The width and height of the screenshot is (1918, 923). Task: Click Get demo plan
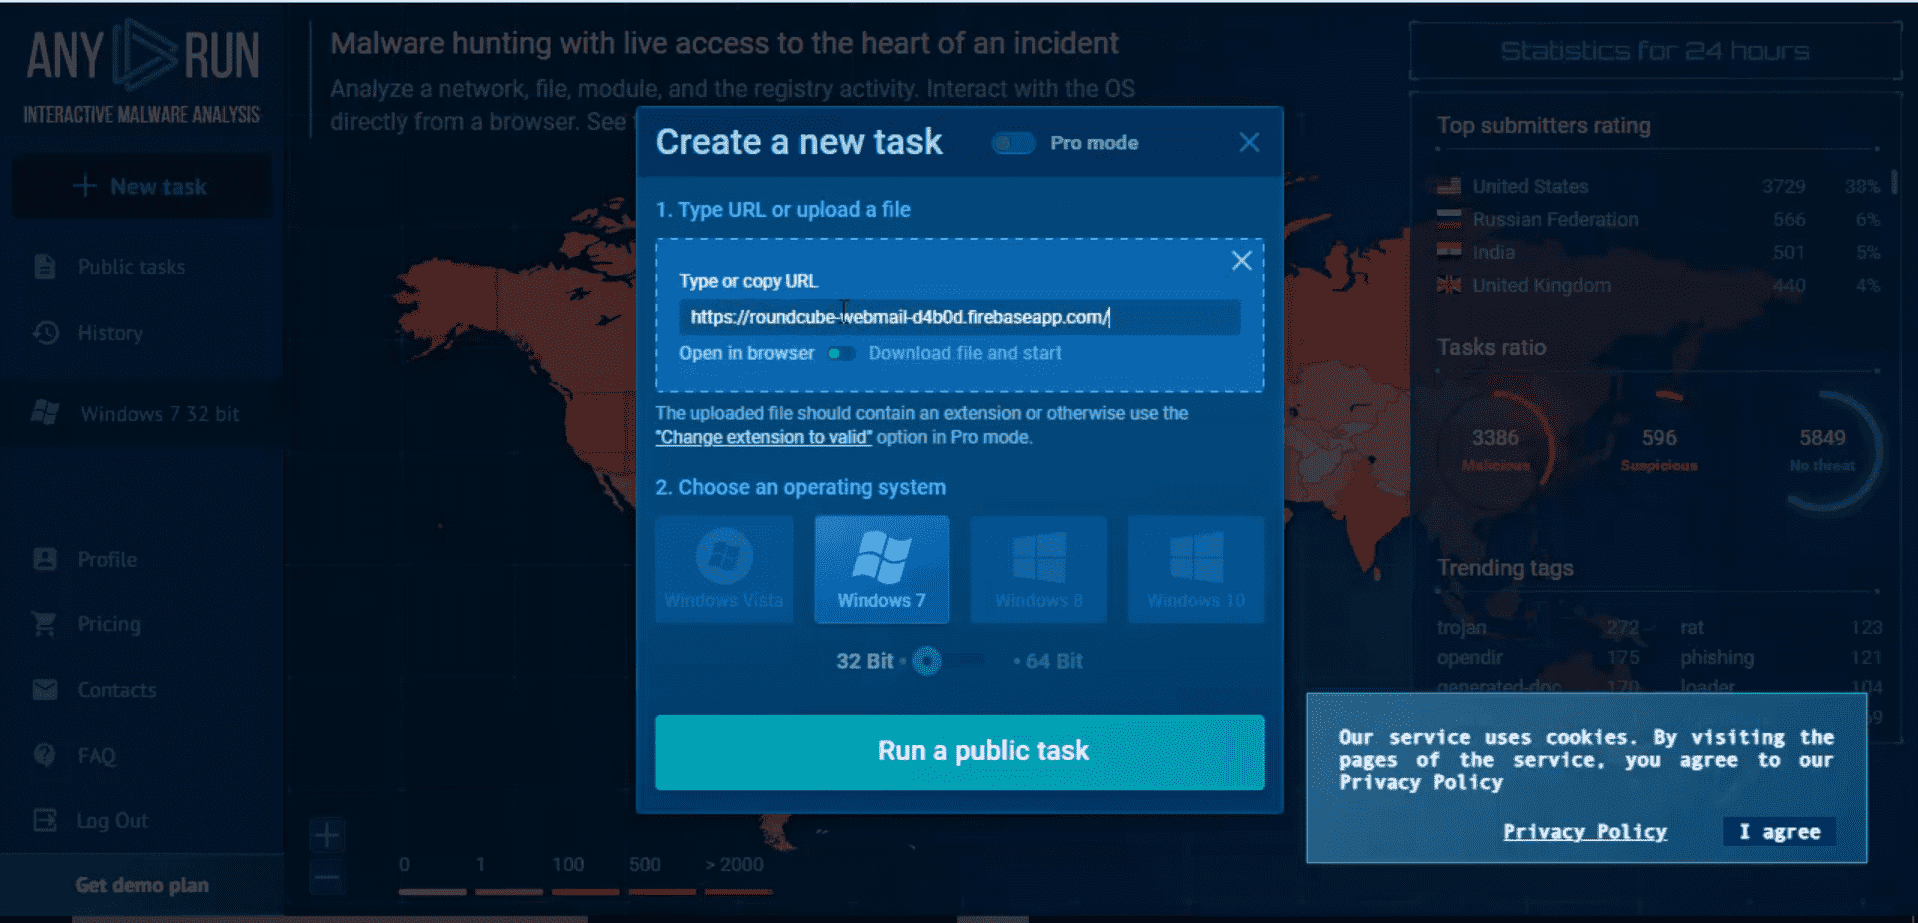[x=142, y=885]
